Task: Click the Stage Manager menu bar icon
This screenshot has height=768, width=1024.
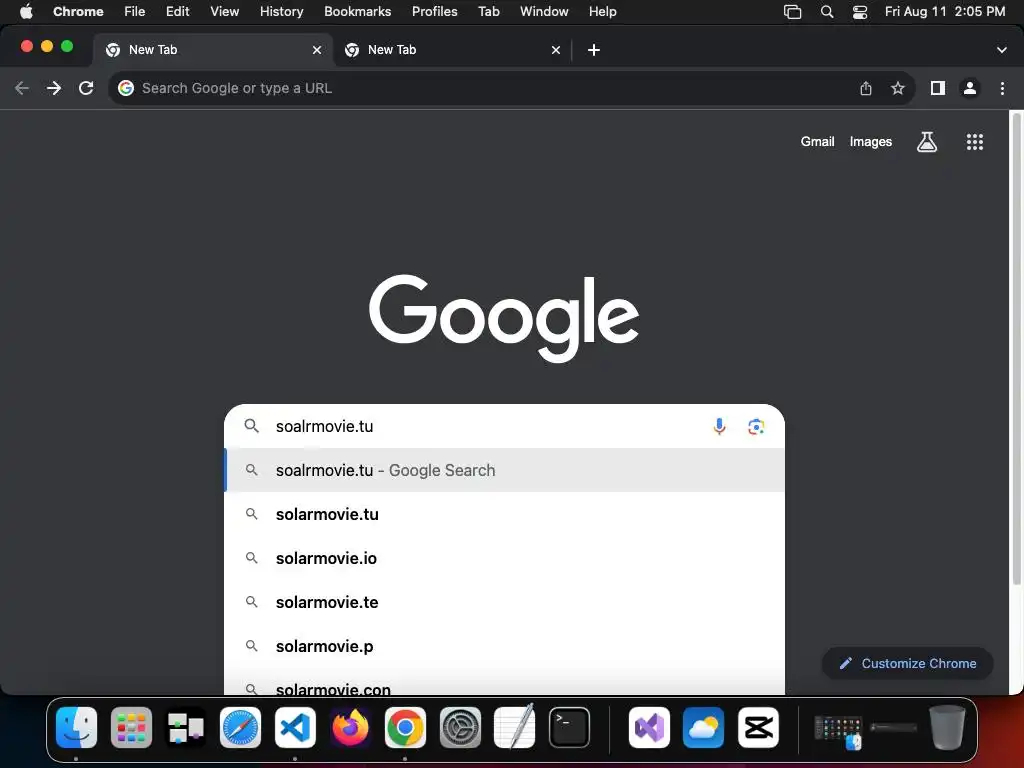Action: click(792, 12)
